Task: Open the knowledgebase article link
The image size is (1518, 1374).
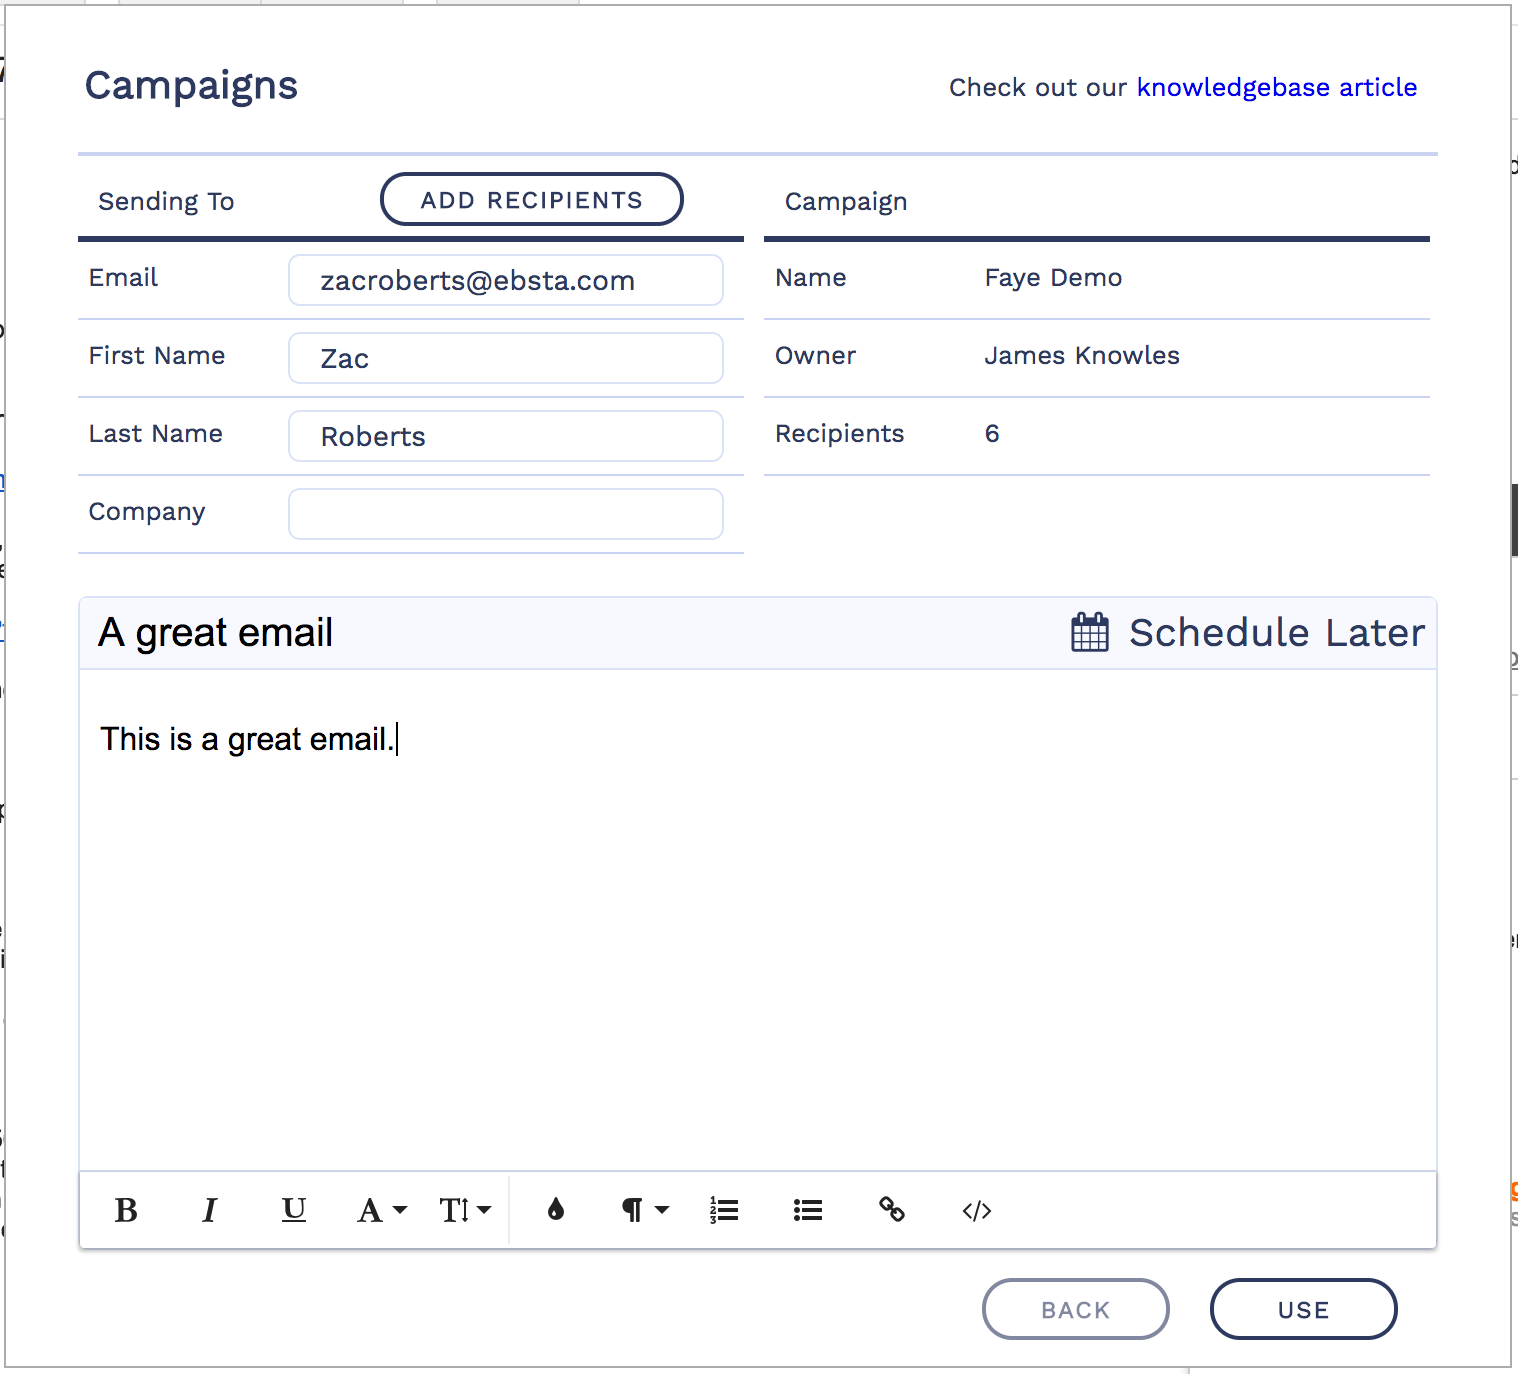Action: pos(1276,87)
